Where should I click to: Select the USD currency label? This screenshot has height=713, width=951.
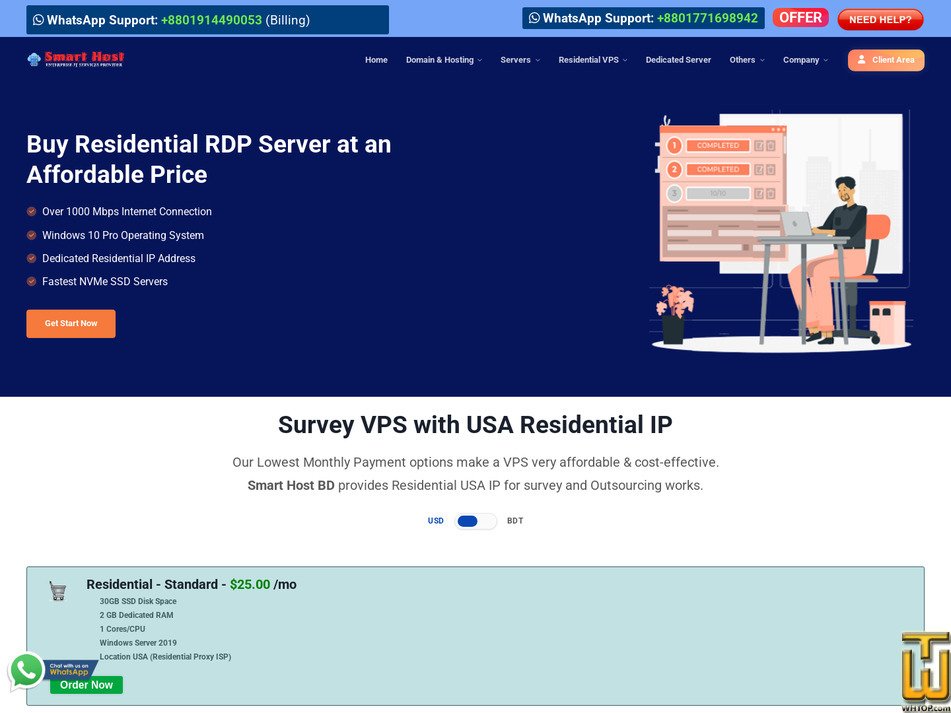[435, 521]
